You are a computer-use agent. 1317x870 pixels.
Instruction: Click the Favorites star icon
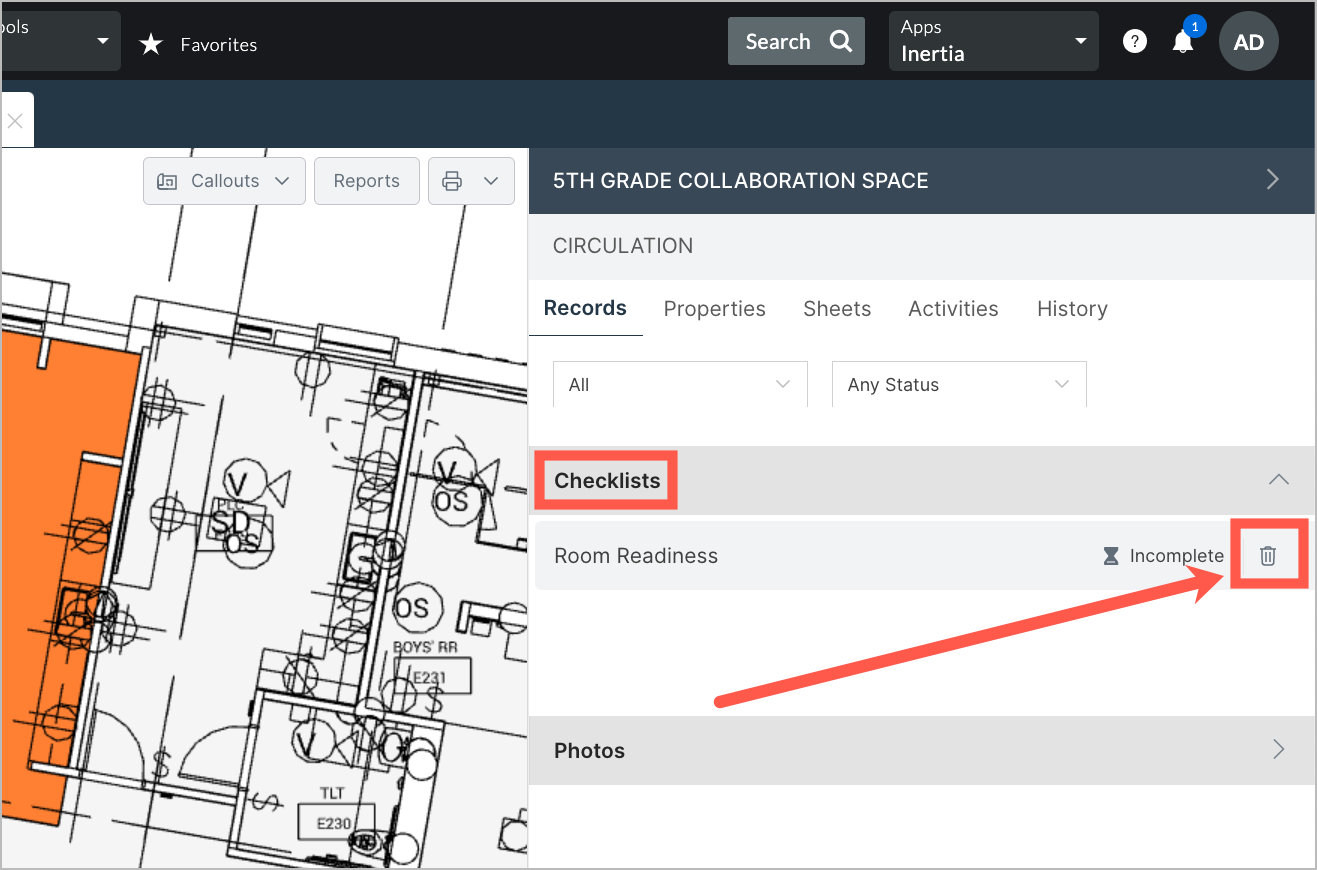[151, 44]
